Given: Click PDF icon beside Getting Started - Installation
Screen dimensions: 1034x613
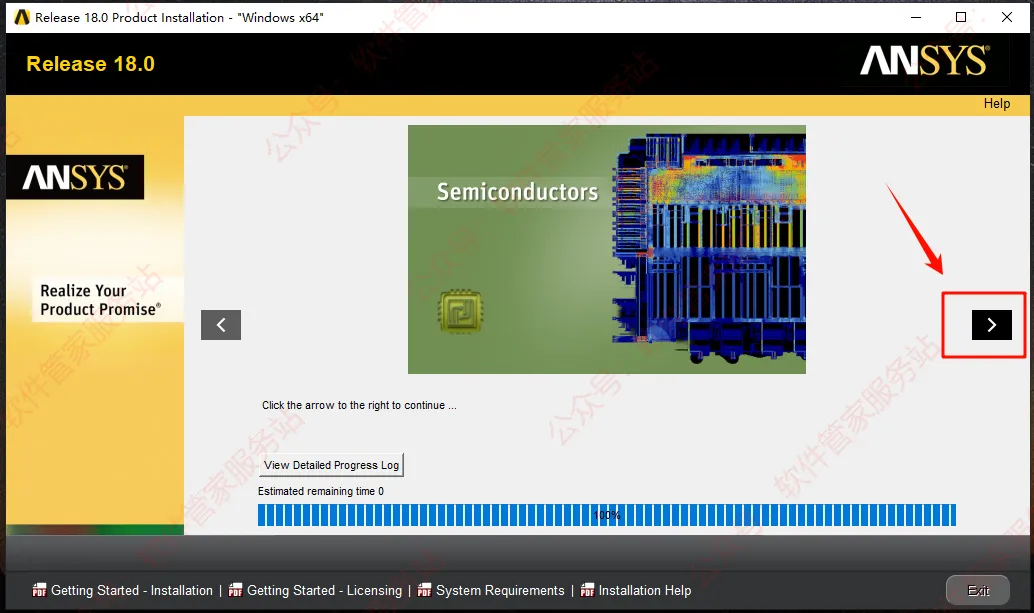Looking at the screenshot, I should click(40, 590).
